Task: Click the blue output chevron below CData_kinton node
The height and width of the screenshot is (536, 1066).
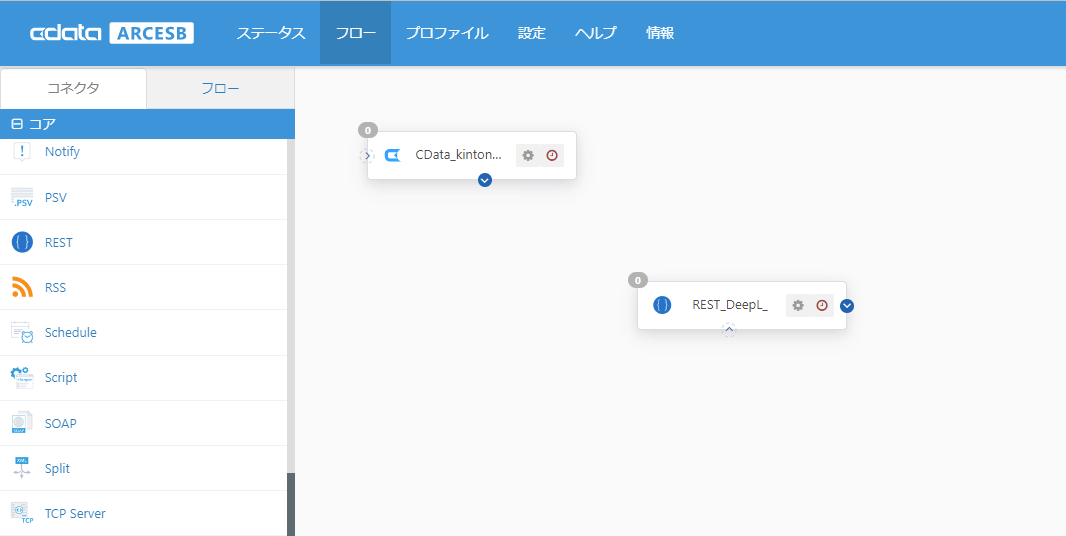Action: click(485, 180)
